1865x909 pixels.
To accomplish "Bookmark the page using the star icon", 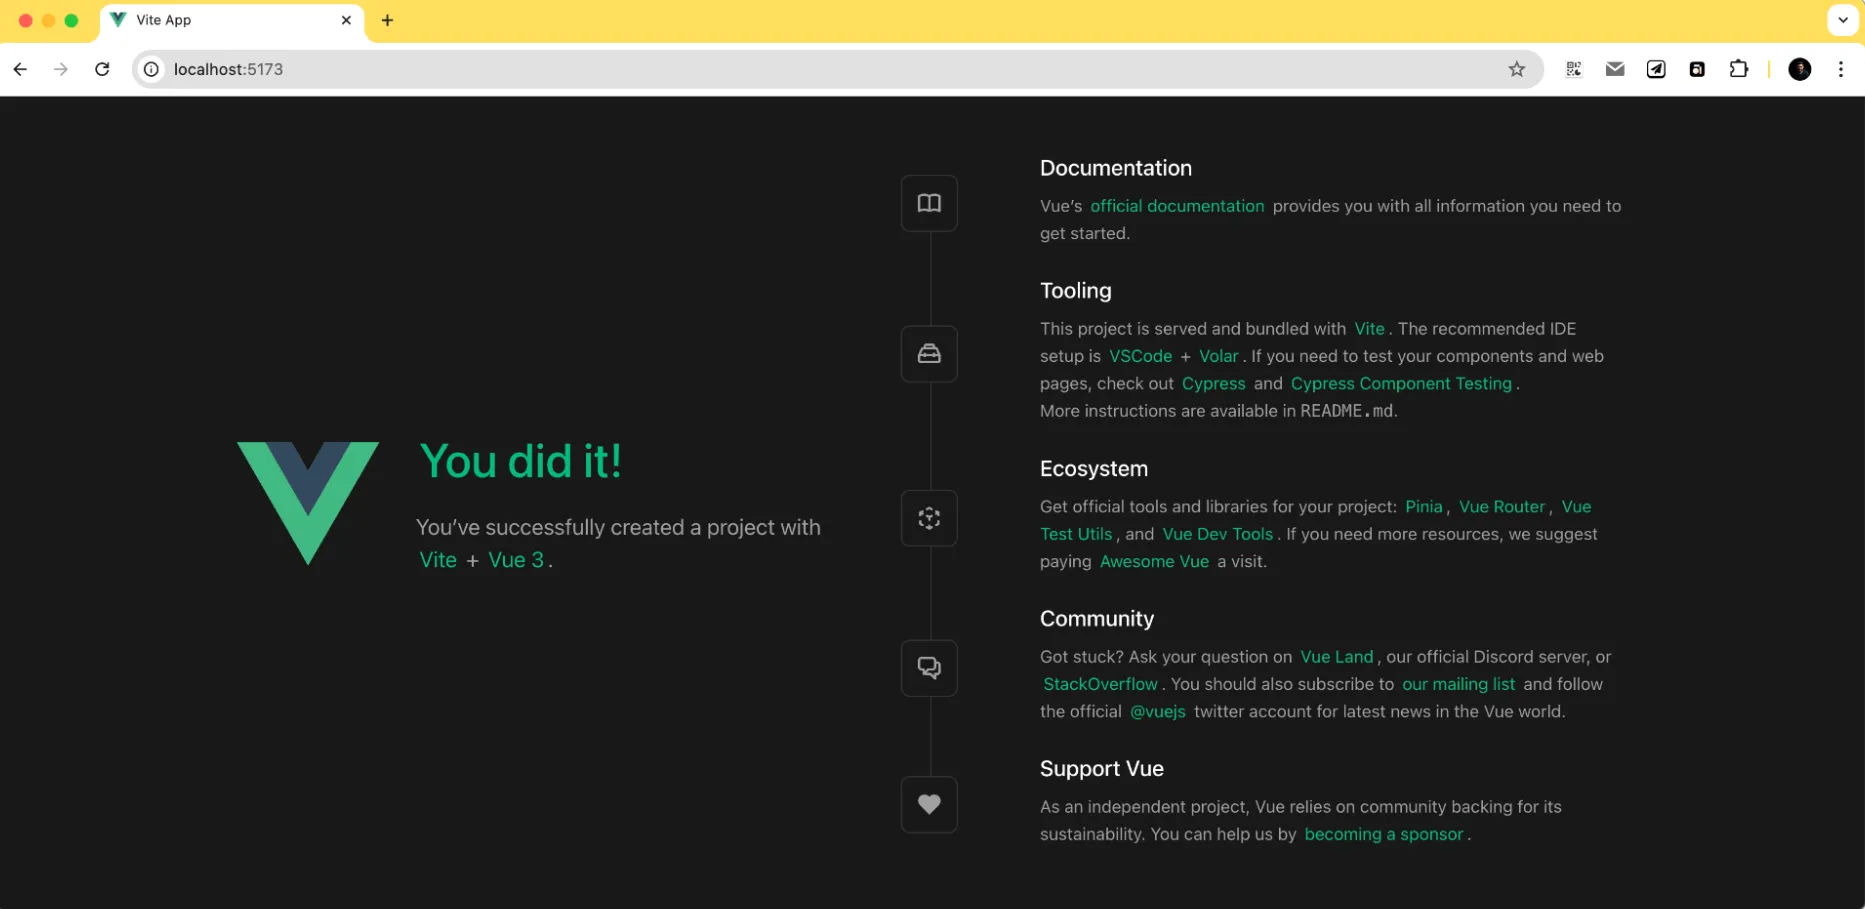I will [1517, 69].
